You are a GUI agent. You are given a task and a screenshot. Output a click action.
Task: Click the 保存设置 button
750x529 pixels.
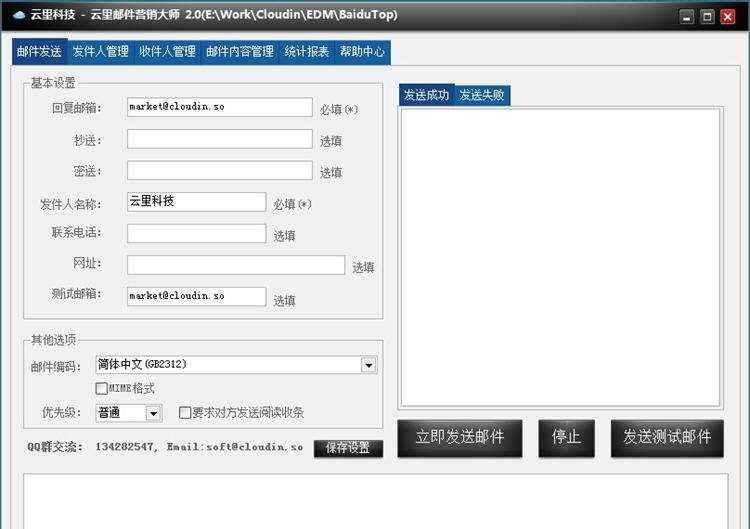coord(348,448)
